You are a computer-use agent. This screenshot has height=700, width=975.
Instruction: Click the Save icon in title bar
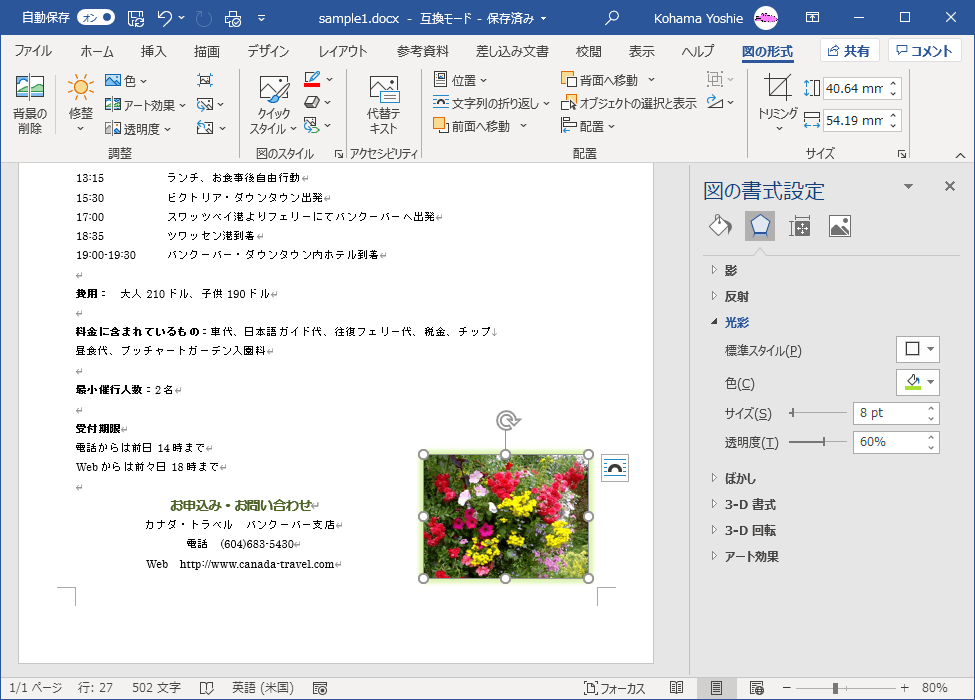click(136, 18)
